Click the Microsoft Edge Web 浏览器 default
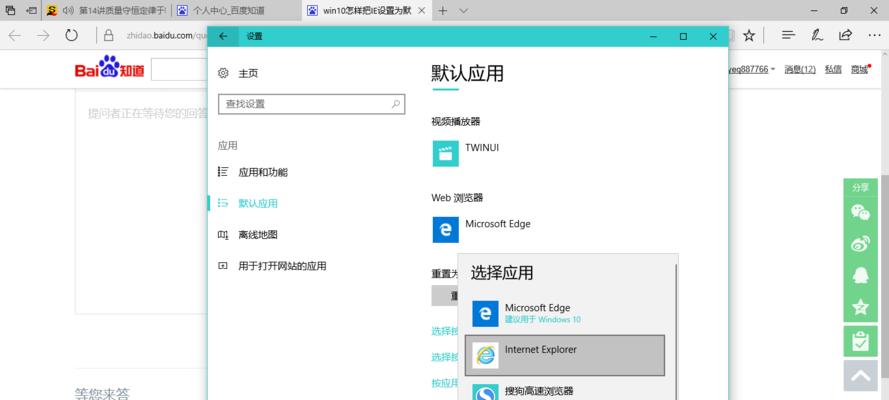889x400 pixels. click(x=482, y=229)
